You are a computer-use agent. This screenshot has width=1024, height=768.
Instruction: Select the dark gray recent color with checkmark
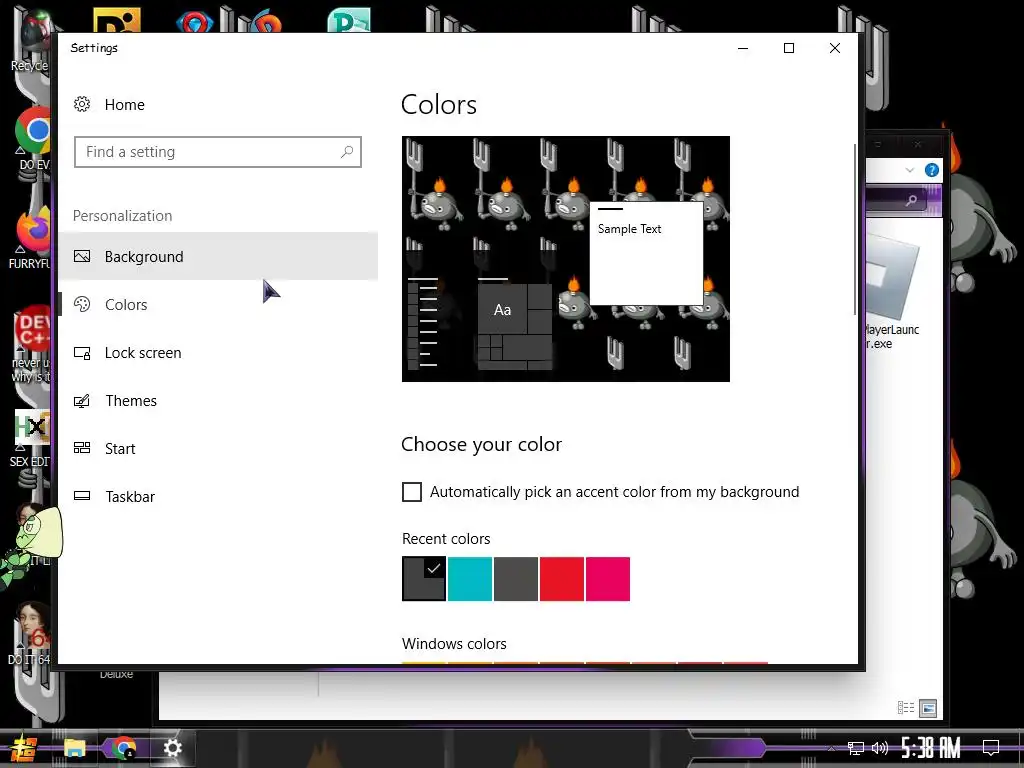pos(424,579)
